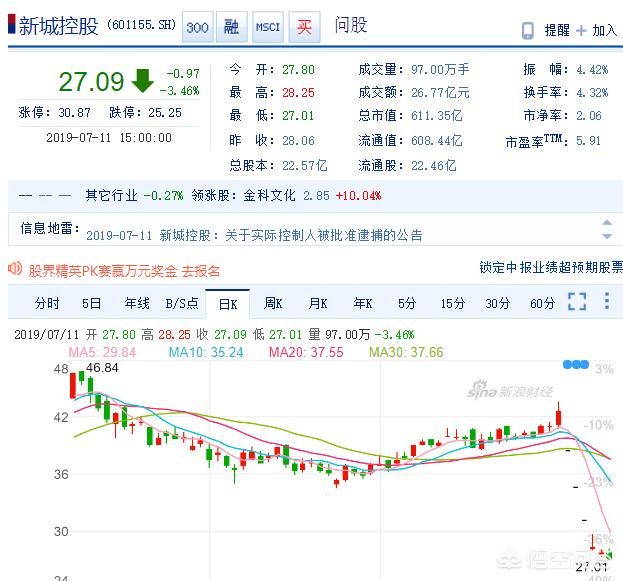Switch to the 5日 tab
The height and width of the screenshot is (581, 623).
coord(91,304)
